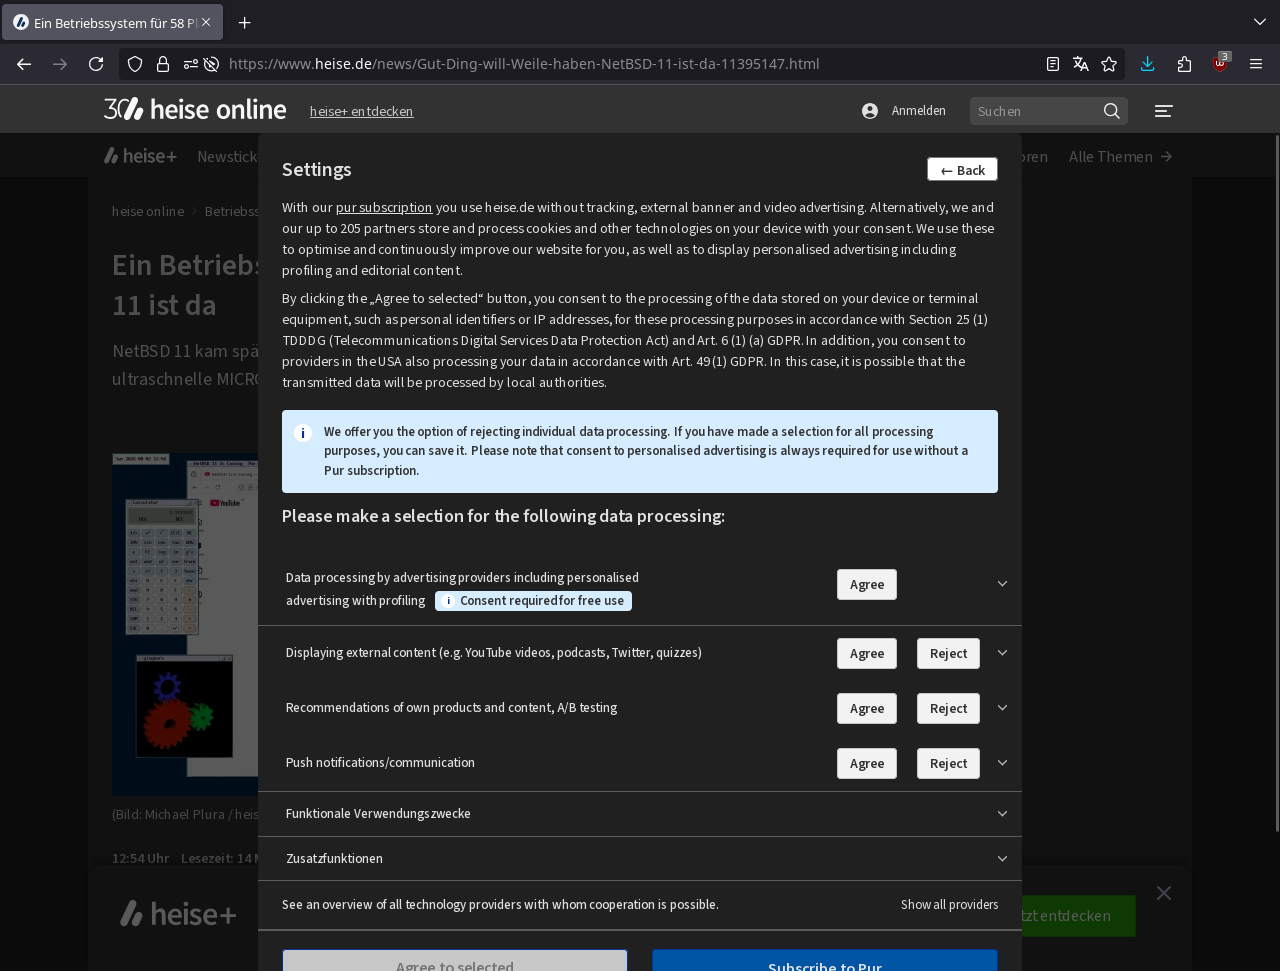Agree to push notifications/communication

point(867,764)
